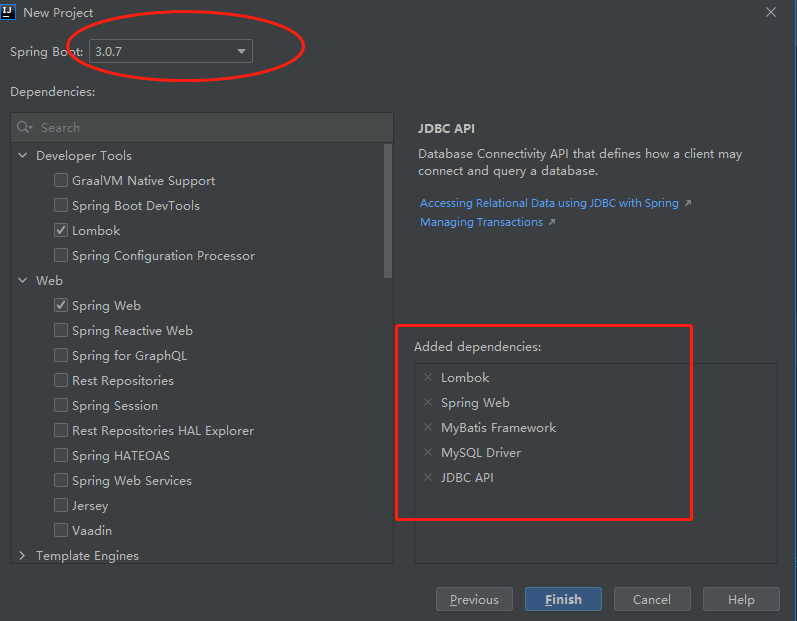Remove Spring Web from added dependencies
The height and width of the screenshot is (621, 797).
click(428, 403)
